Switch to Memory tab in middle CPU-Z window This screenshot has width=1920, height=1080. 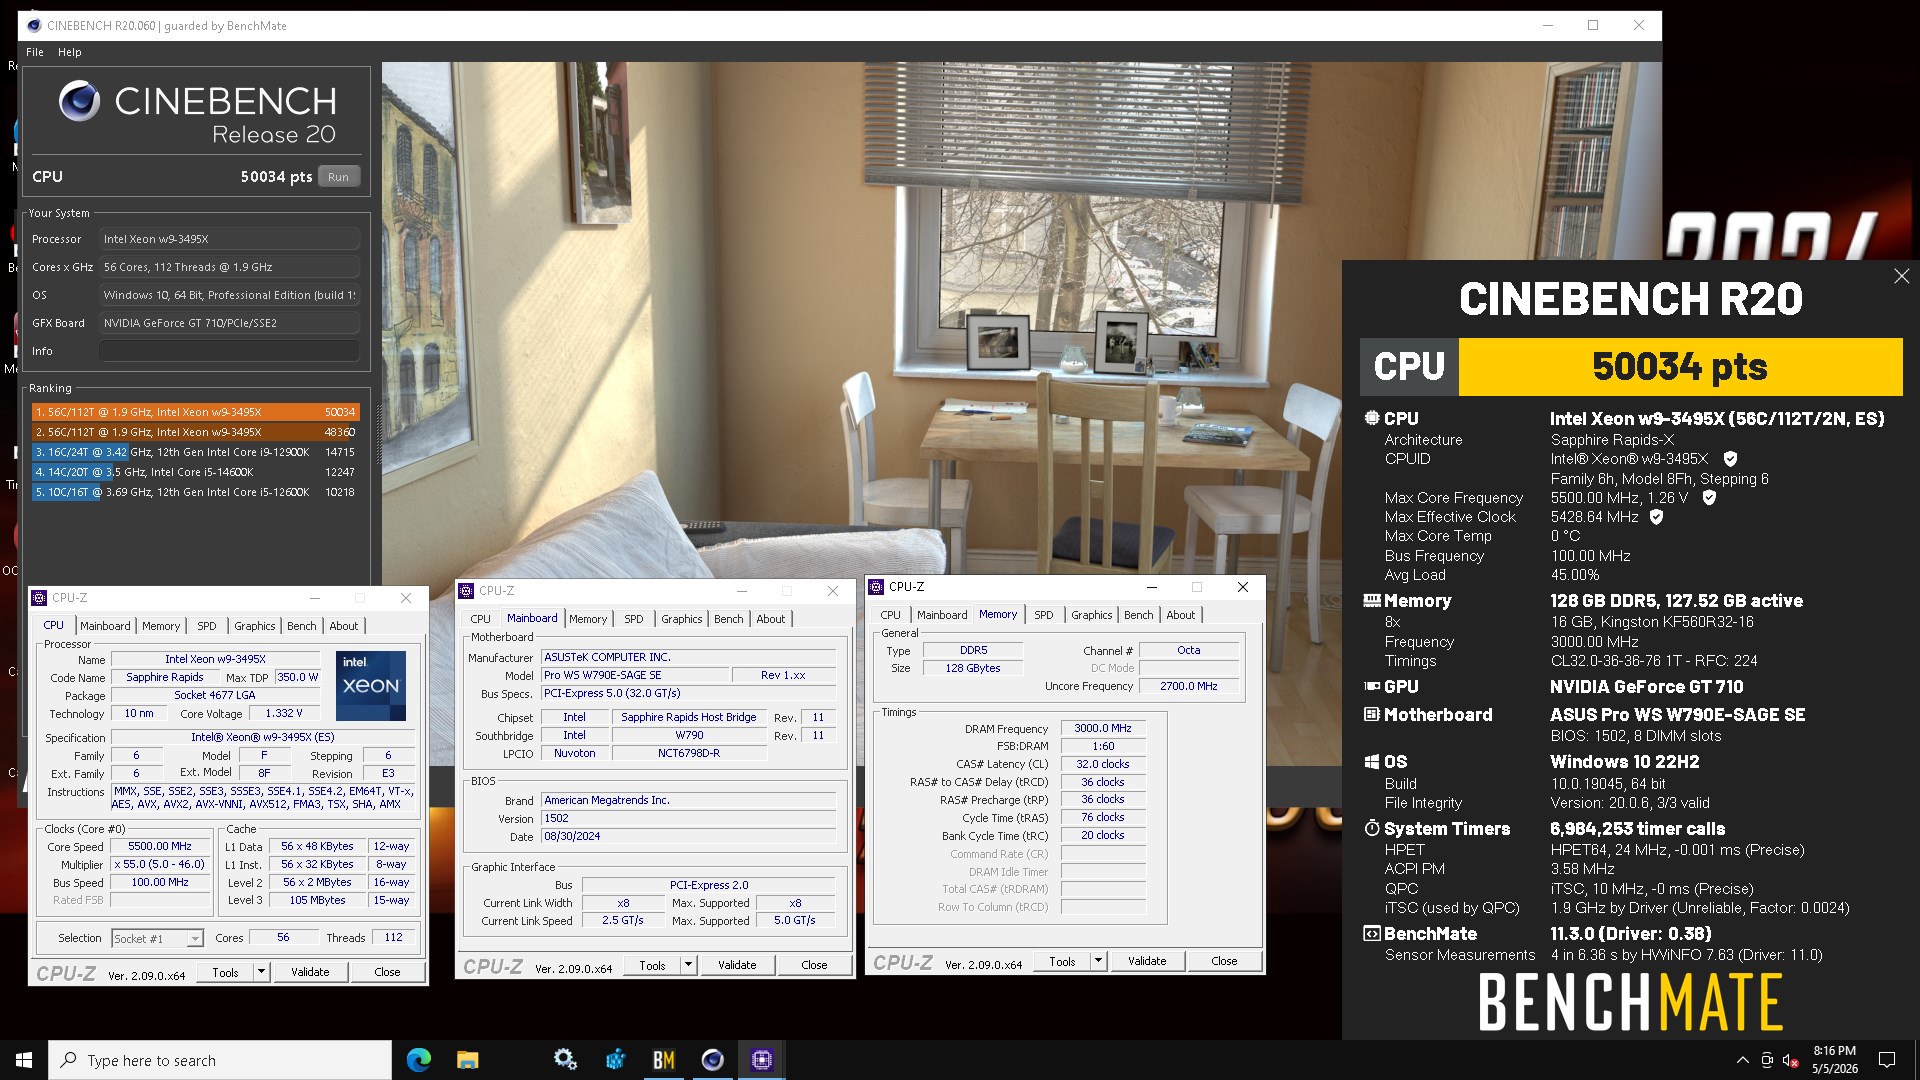coord(588,619)
